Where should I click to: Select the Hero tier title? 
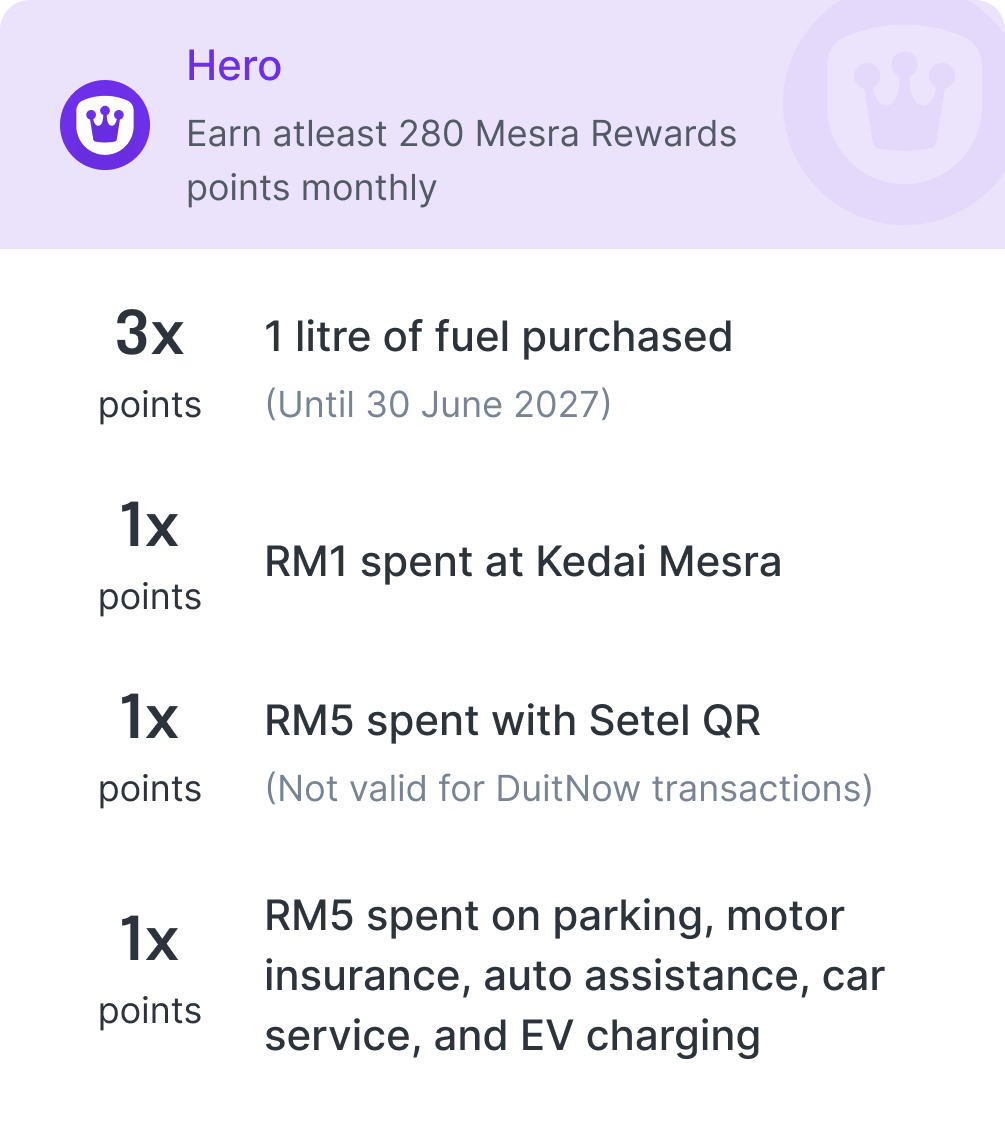point(234,65)
